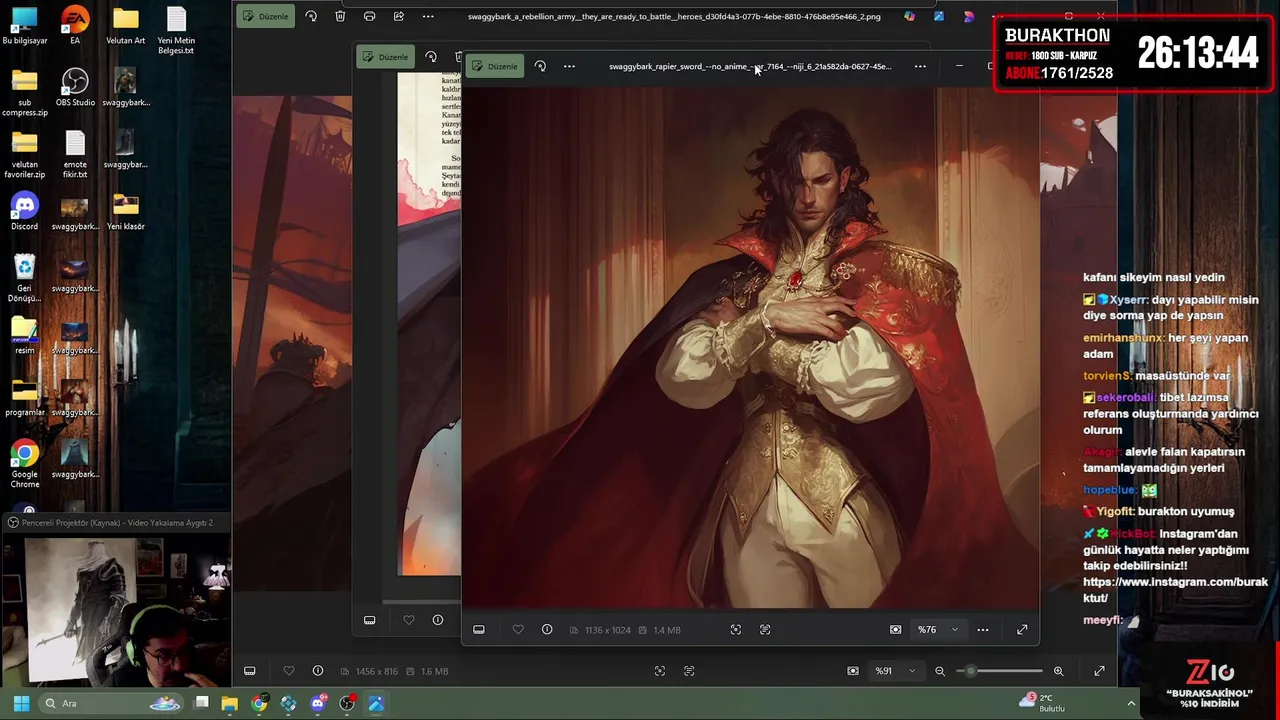Open Chrome from taskbar

(x=259, y=703)
